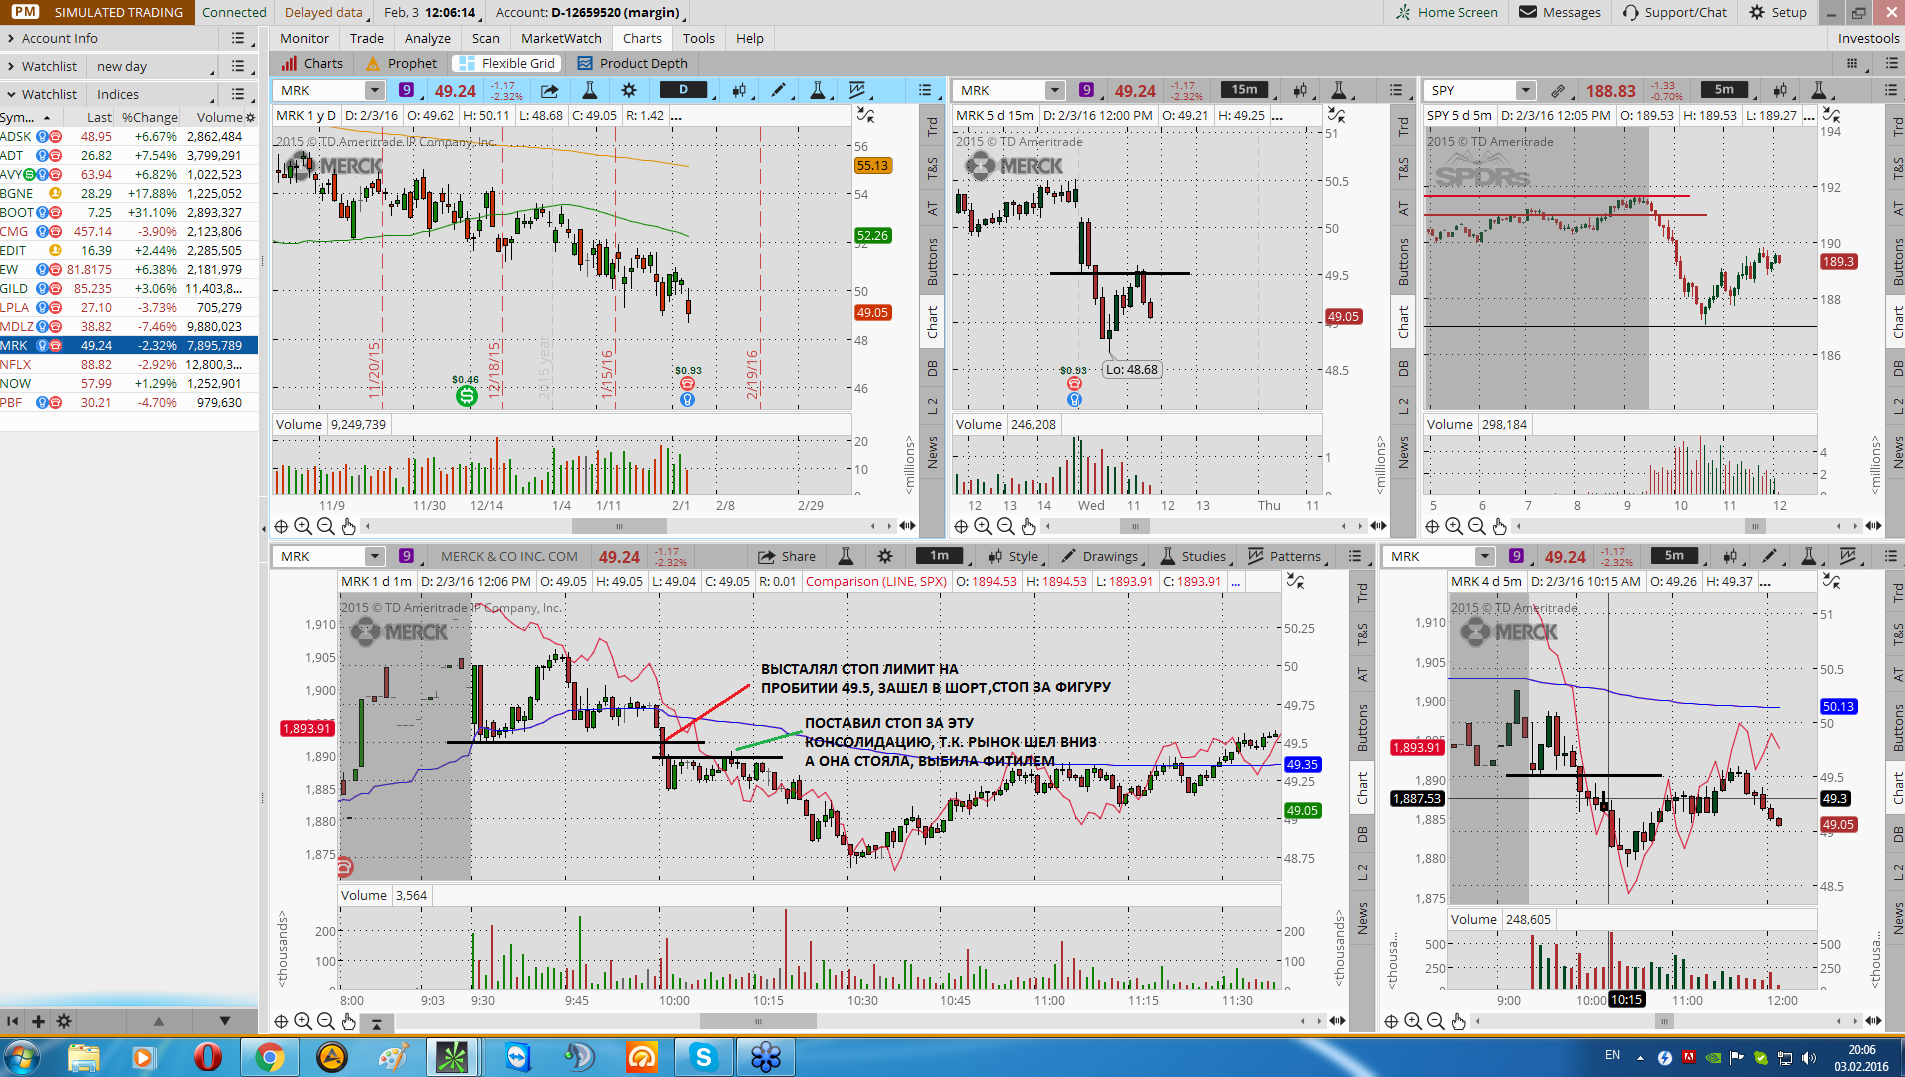This screenshot has height=1077, width=1905.
Task: Click the crosshair pointer icon below SPY chart
Action: tap(1432, 526)
